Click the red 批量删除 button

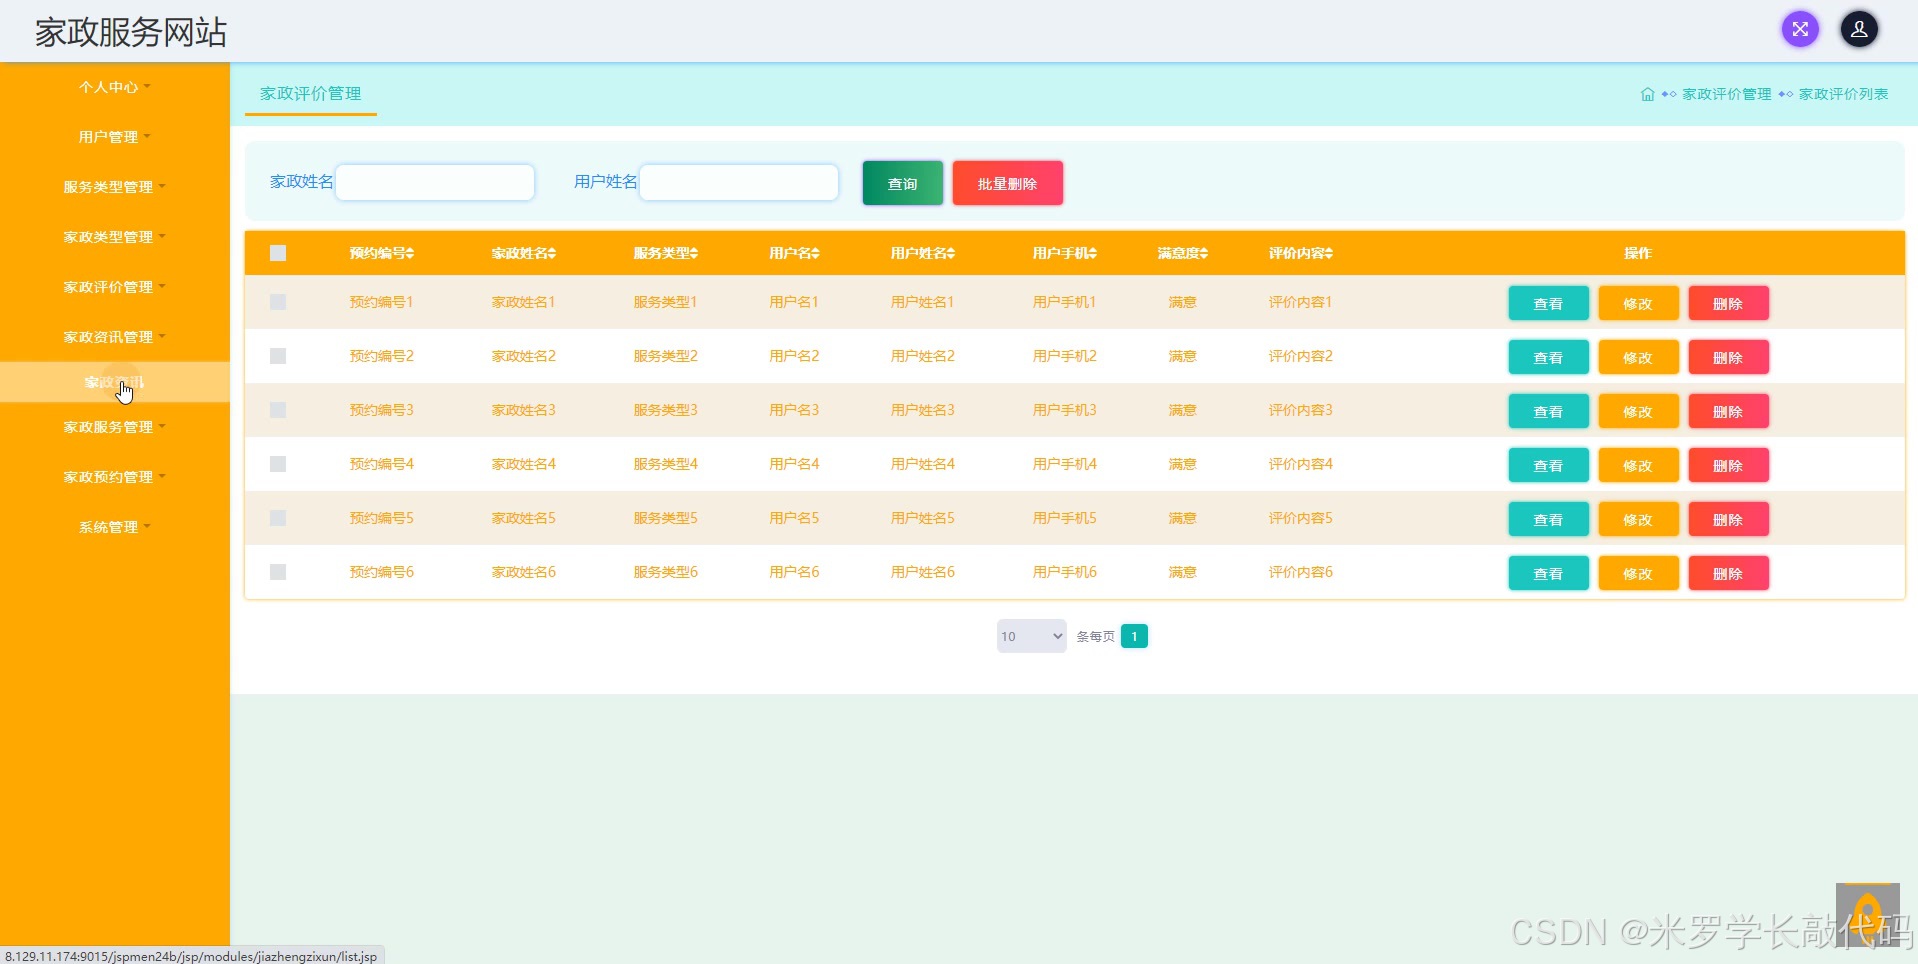coord(1007,183)
